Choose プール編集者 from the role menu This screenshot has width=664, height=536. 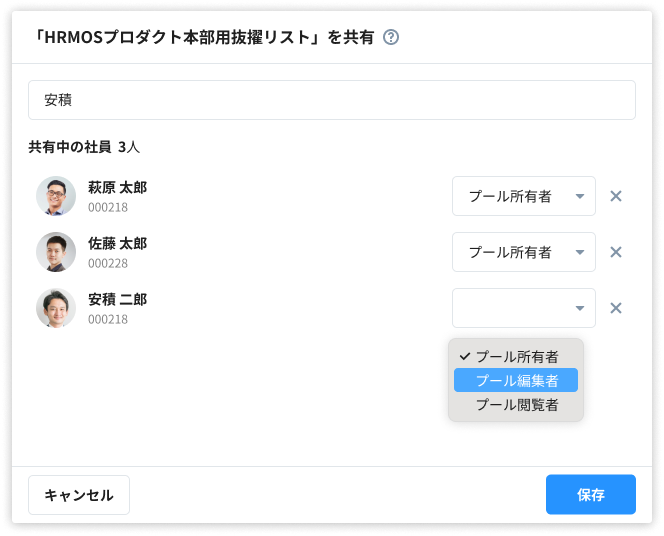(516, 380)
